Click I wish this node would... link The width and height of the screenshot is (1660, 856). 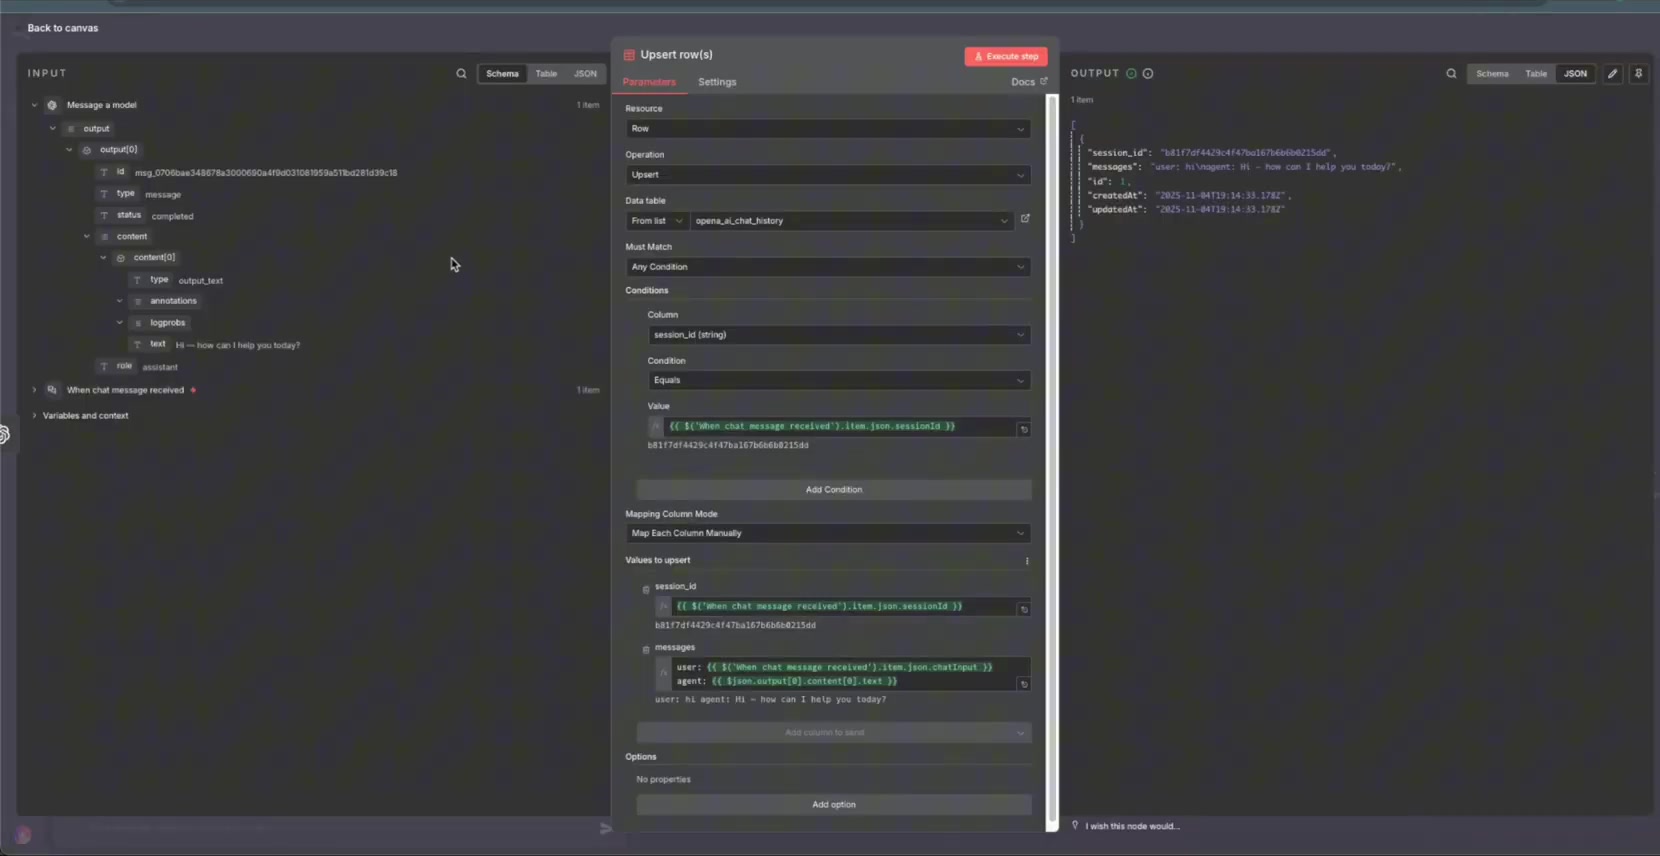click(x=1132, y=826)
